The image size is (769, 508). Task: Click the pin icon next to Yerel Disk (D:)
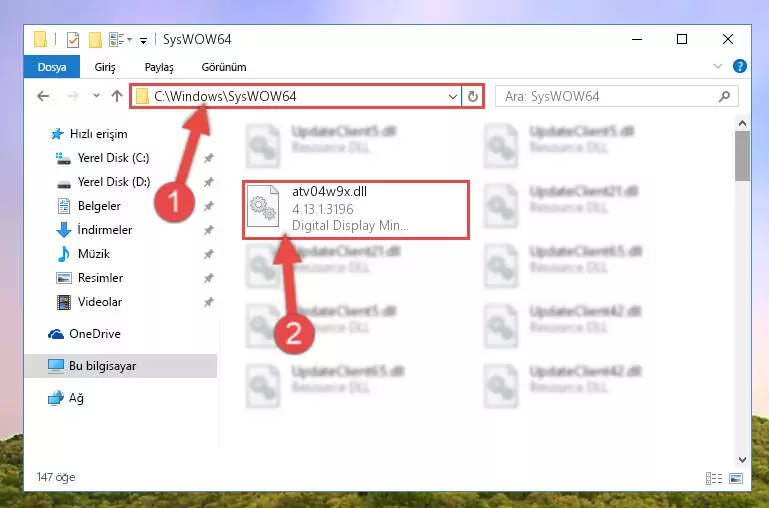point(209,182)
